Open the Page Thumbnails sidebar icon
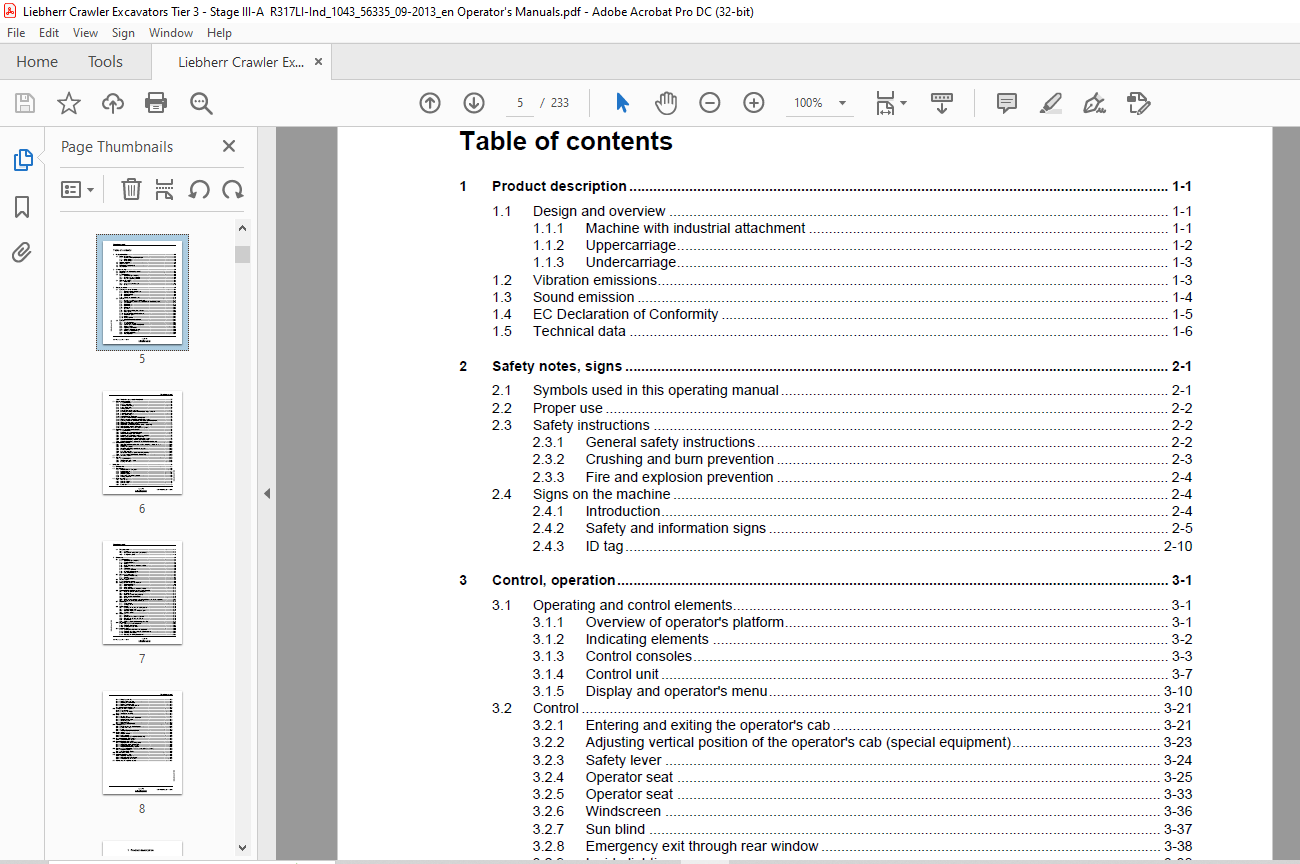The image size is (1300, 864). [22, 160]
